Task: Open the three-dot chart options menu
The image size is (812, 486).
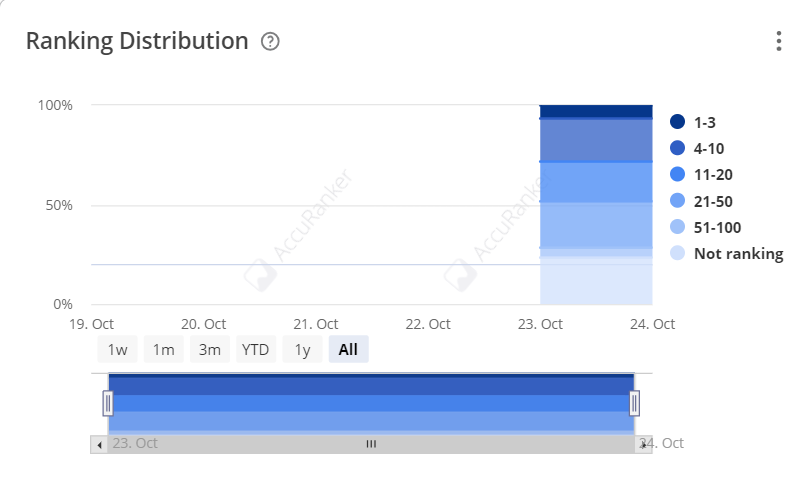Action: [x=779, y=41]
